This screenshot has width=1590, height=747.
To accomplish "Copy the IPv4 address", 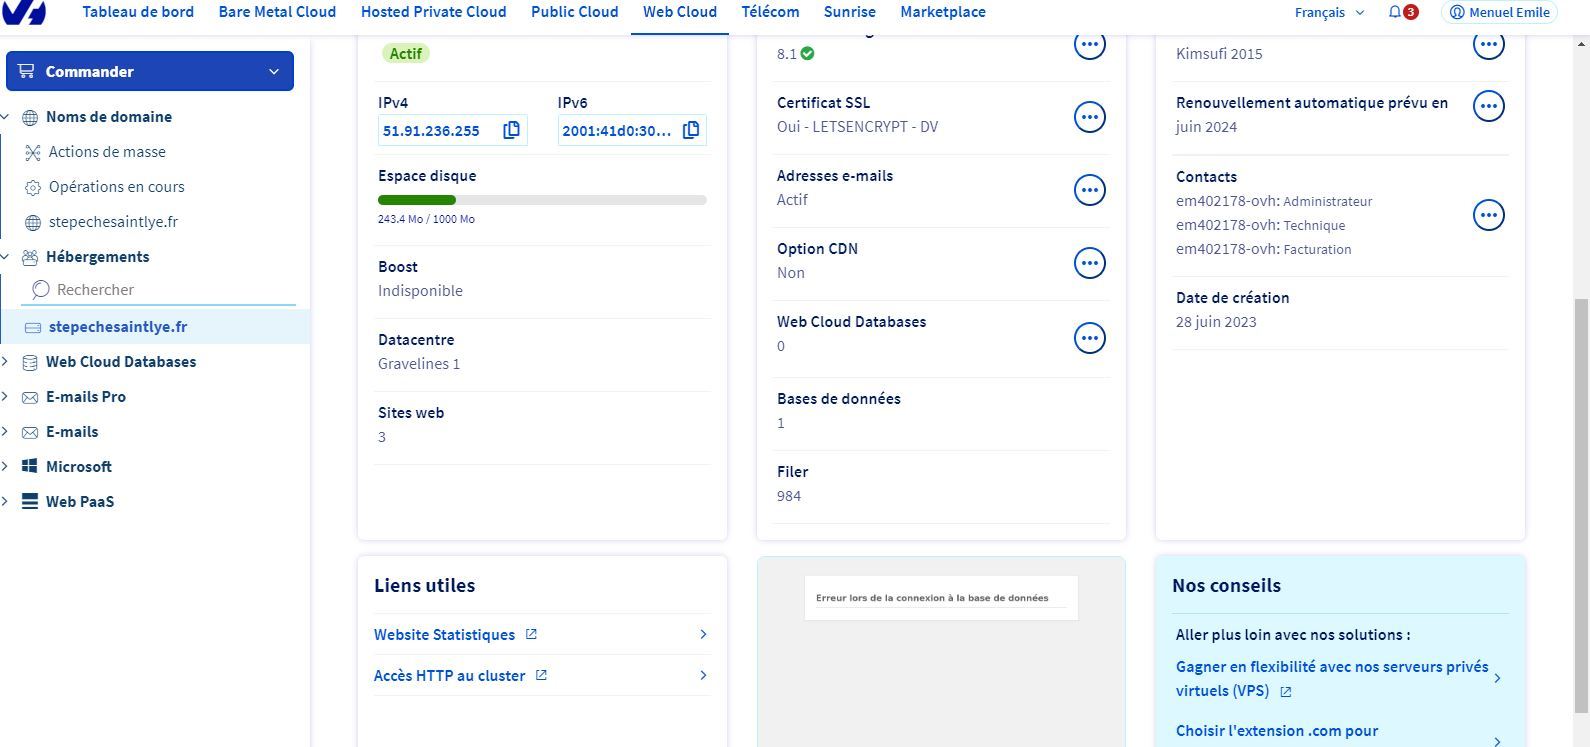I will [511, 130].
